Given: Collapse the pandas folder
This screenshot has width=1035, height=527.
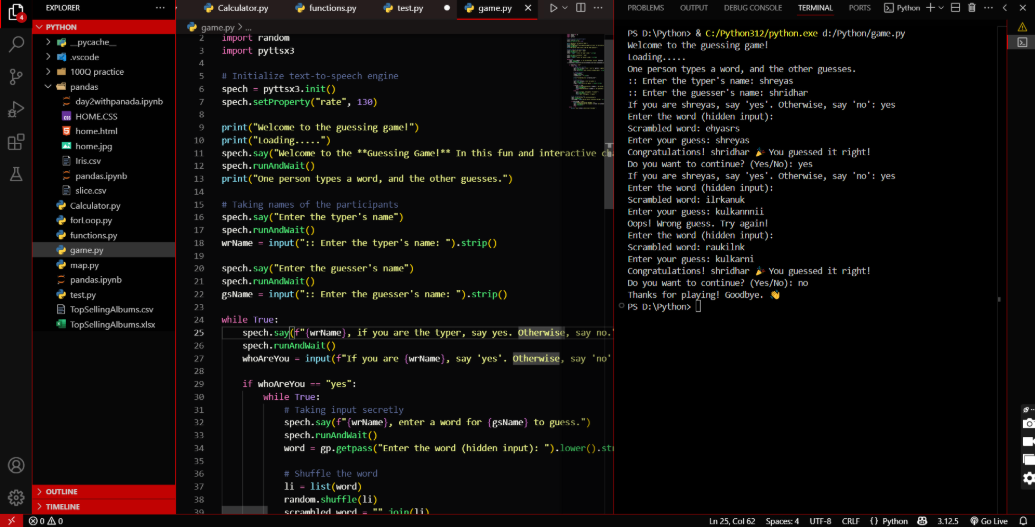Looking at the screenshot, I should [83, 87].
